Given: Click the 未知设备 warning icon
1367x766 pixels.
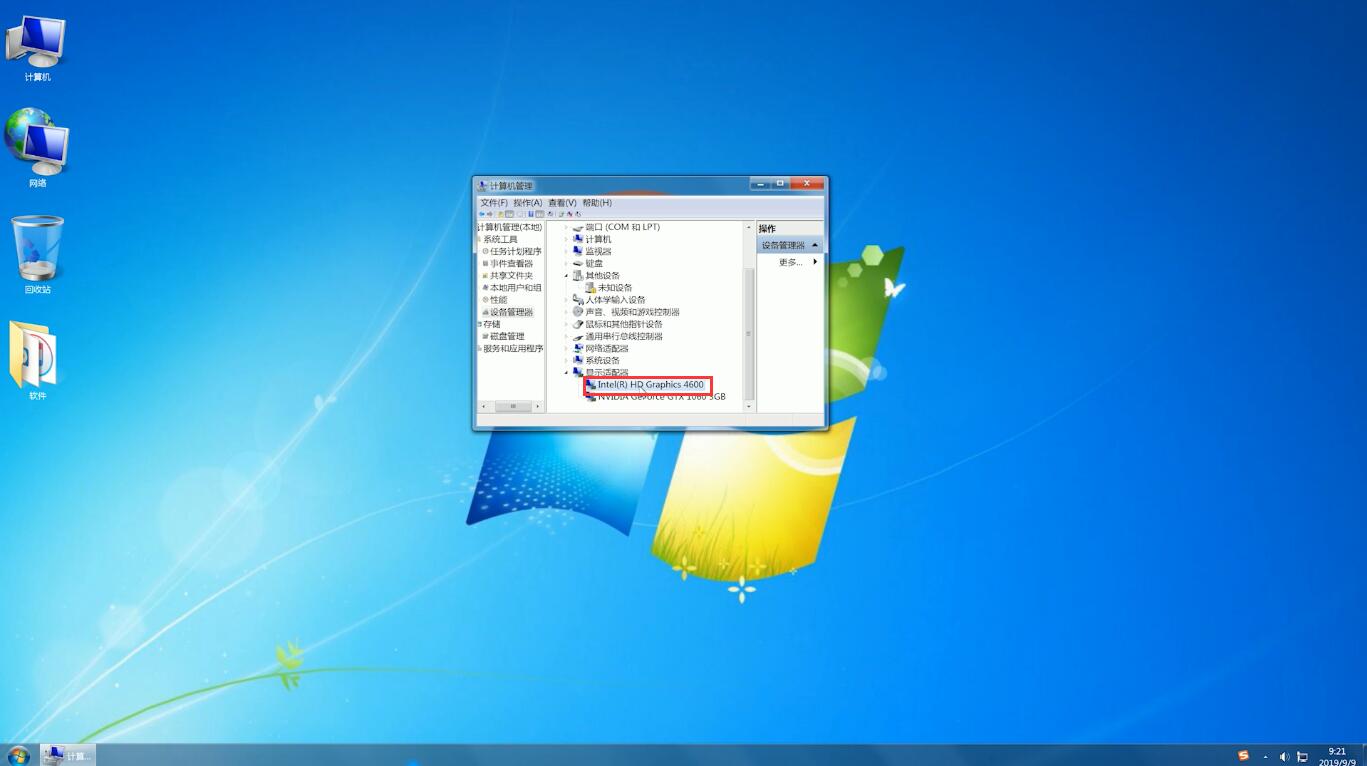Looking at the screenshot, I should click(x=590, y=287).
